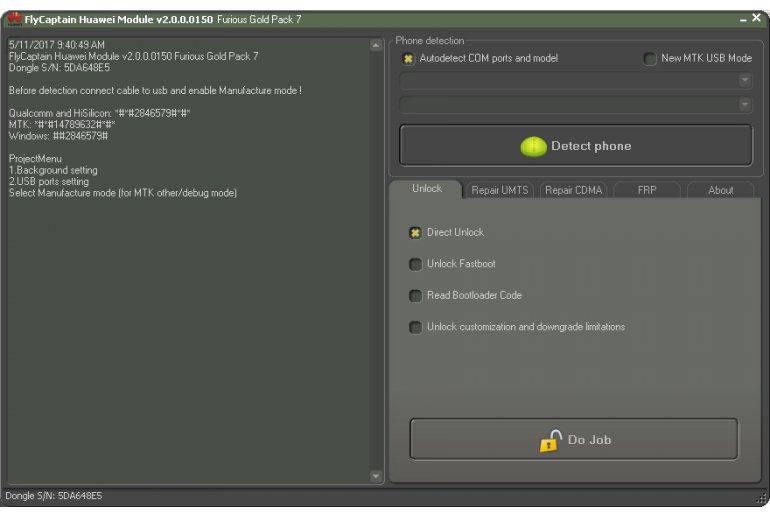The width and height of the screenshot is (770, 518).
Task: Enable New MTK USB Mode checkbox
Action: point(650,58)
